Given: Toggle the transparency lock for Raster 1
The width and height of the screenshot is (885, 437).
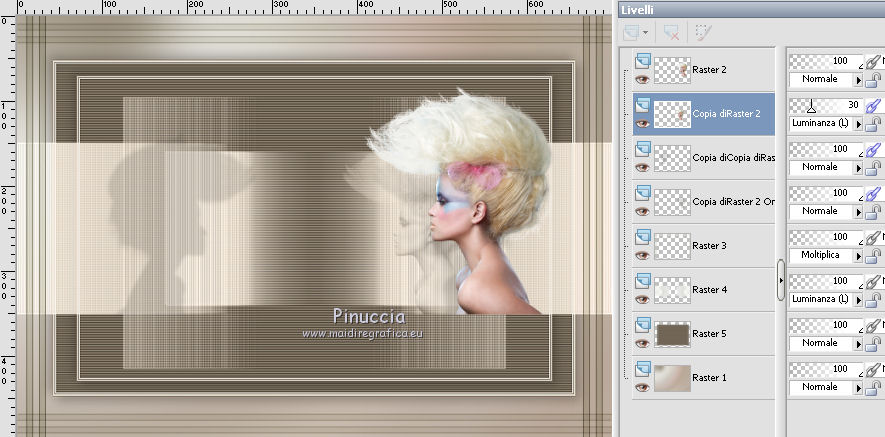Looking at the screenshot, I should point(873,388).
